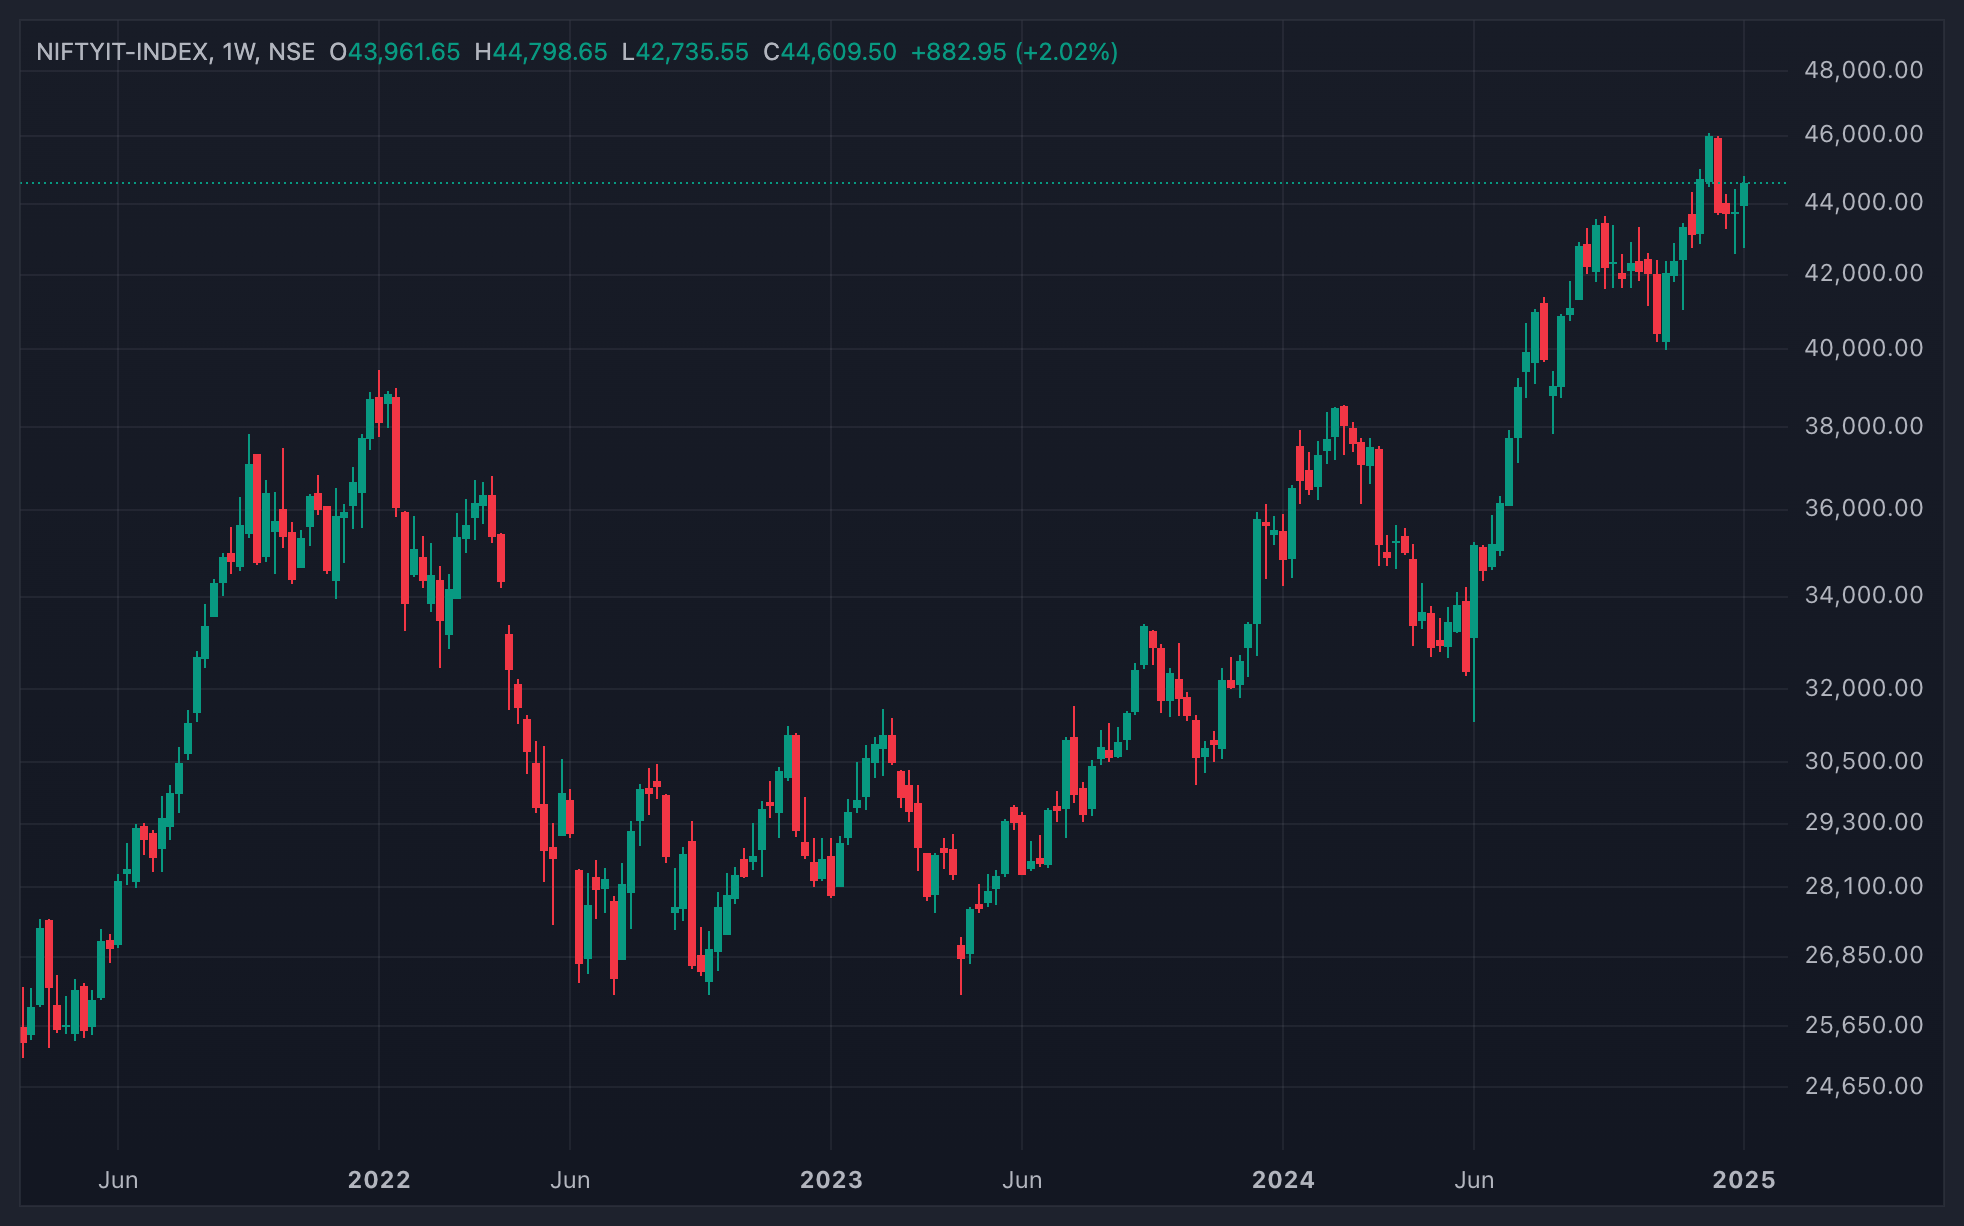Click the 2024 time axis label
Image resolution: width=1964 pixels, height=1226 pixels.
pyautogui.click(x=1283, y=1180)
